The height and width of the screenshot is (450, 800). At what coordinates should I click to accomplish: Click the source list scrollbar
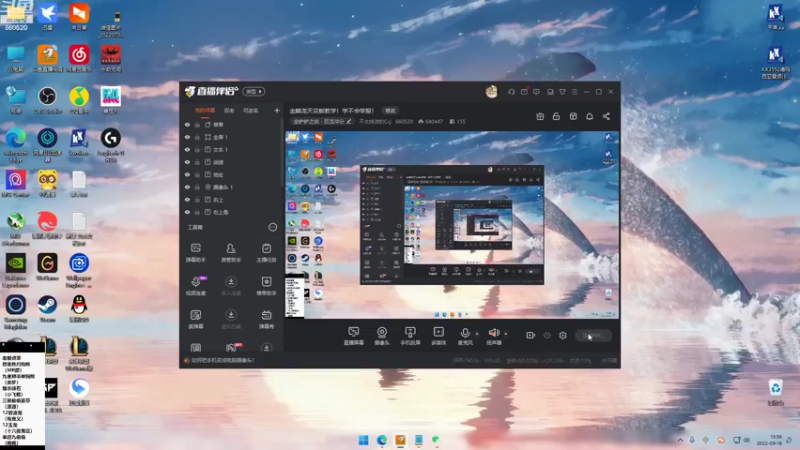point(281,151)
